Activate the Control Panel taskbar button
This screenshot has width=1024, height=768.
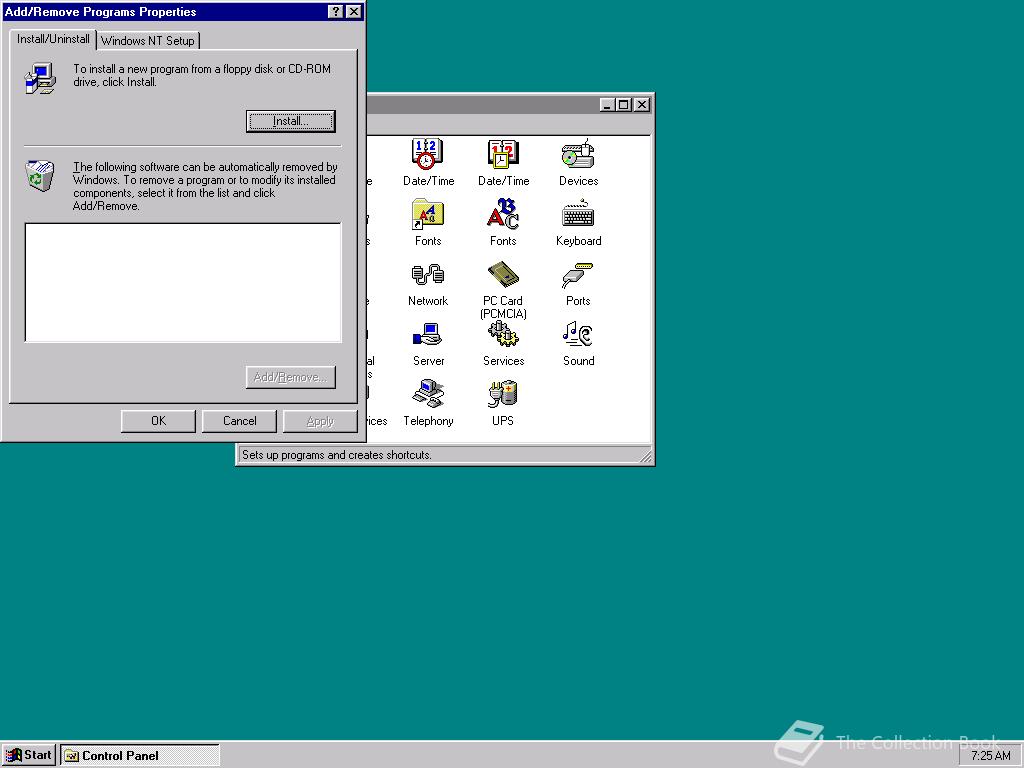pyautogui.click(x=140, y=756)
